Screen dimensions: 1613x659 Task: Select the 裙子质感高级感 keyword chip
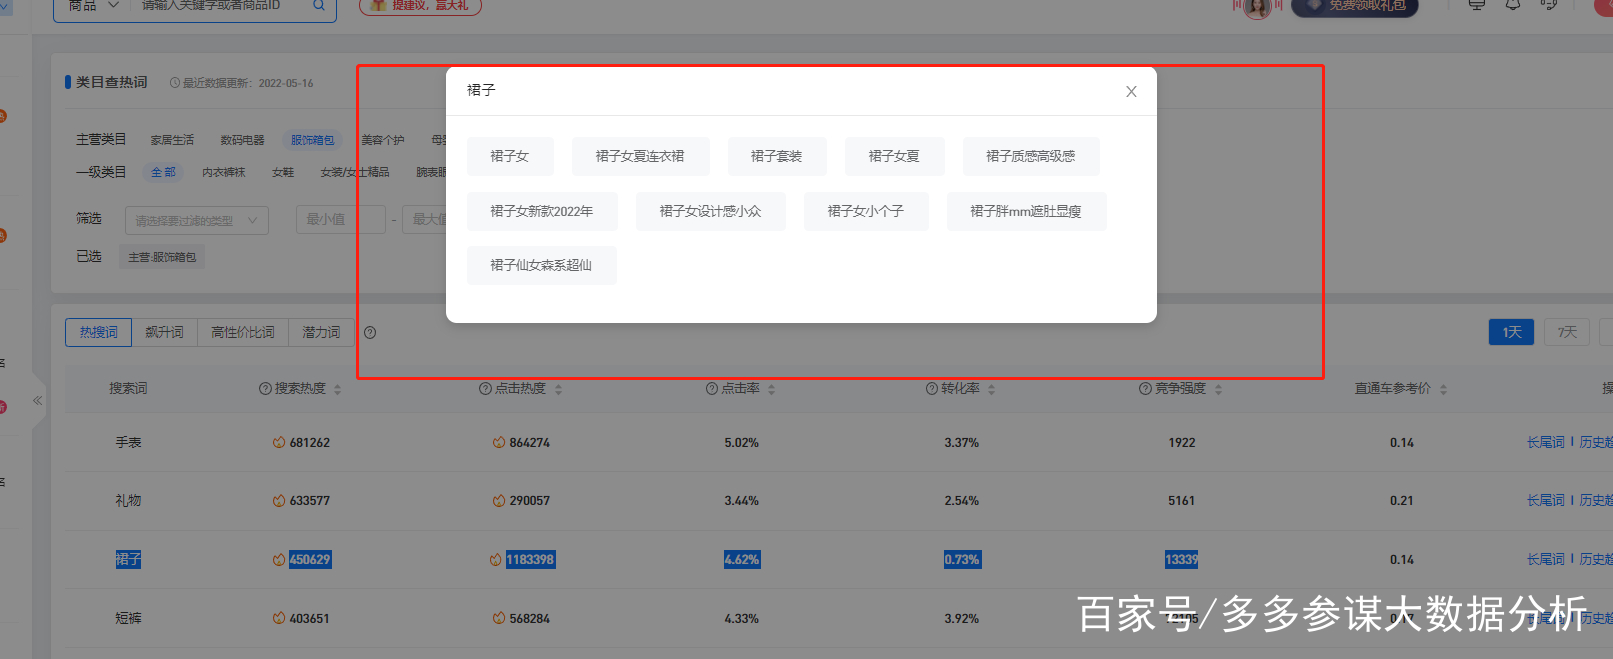[x=1031, y=156]
